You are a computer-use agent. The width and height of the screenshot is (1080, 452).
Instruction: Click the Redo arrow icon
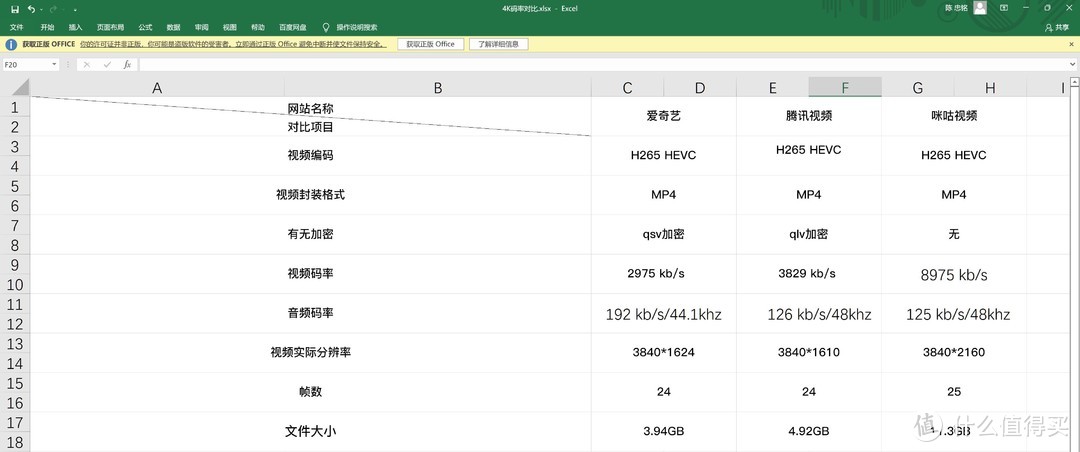coord(53,9)
